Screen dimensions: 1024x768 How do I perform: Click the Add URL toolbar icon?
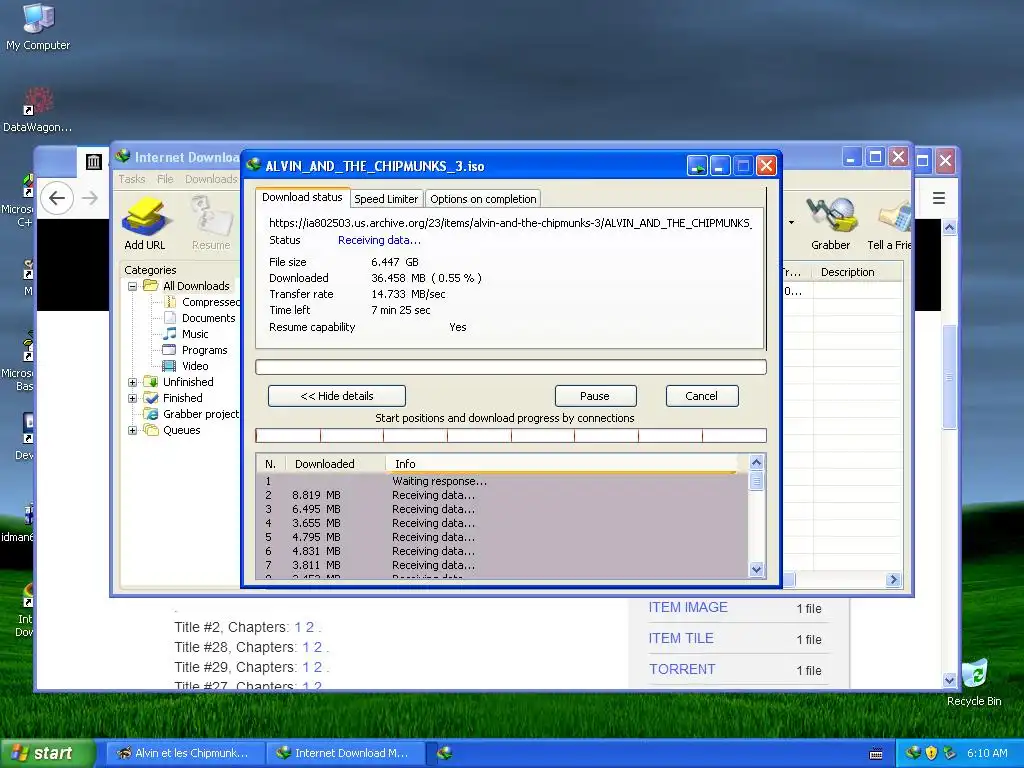click(x=144, y=224)
